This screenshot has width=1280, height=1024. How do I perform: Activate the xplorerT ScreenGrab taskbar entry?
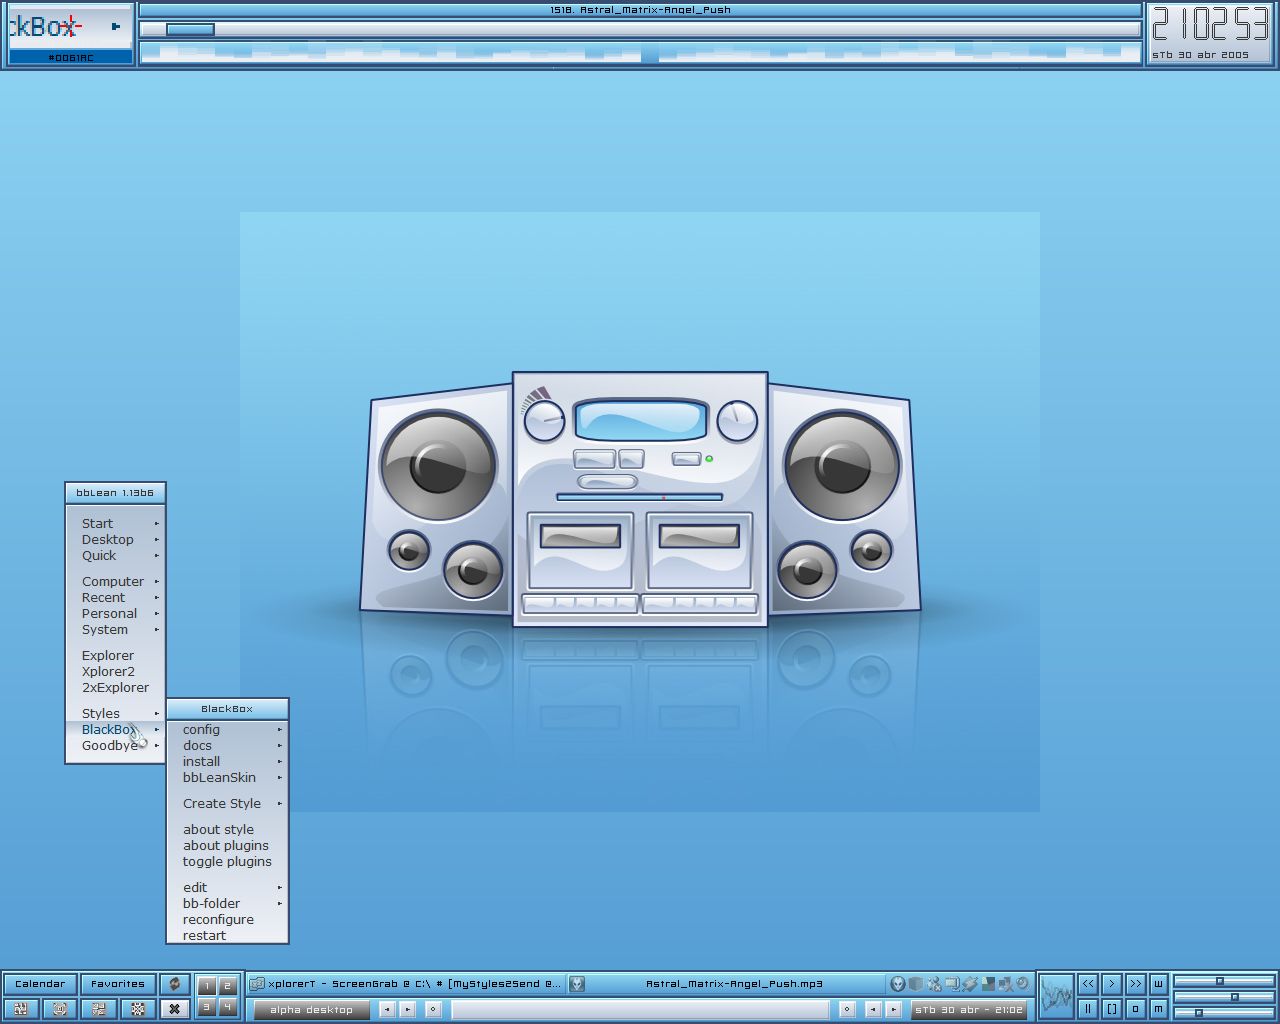406,984
